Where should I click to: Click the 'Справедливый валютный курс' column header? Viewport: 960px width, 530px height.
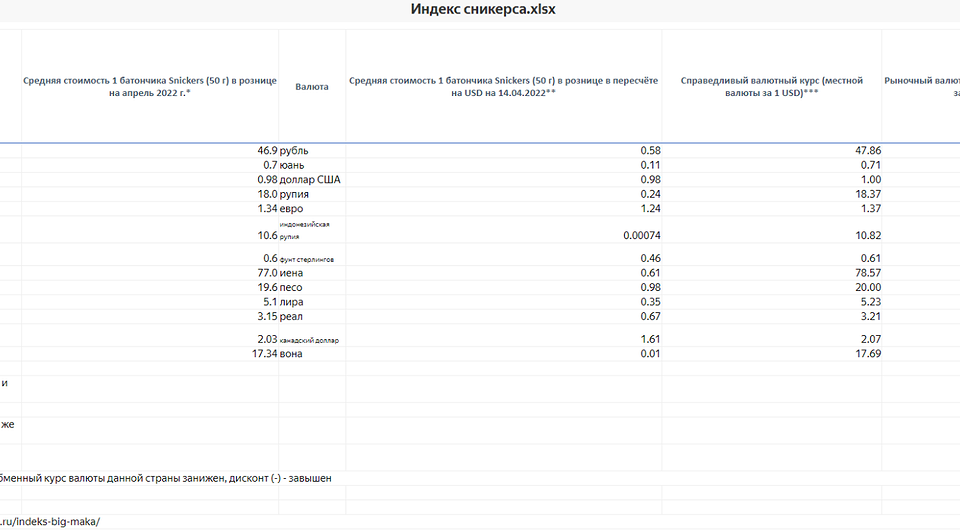click(770, 87)
